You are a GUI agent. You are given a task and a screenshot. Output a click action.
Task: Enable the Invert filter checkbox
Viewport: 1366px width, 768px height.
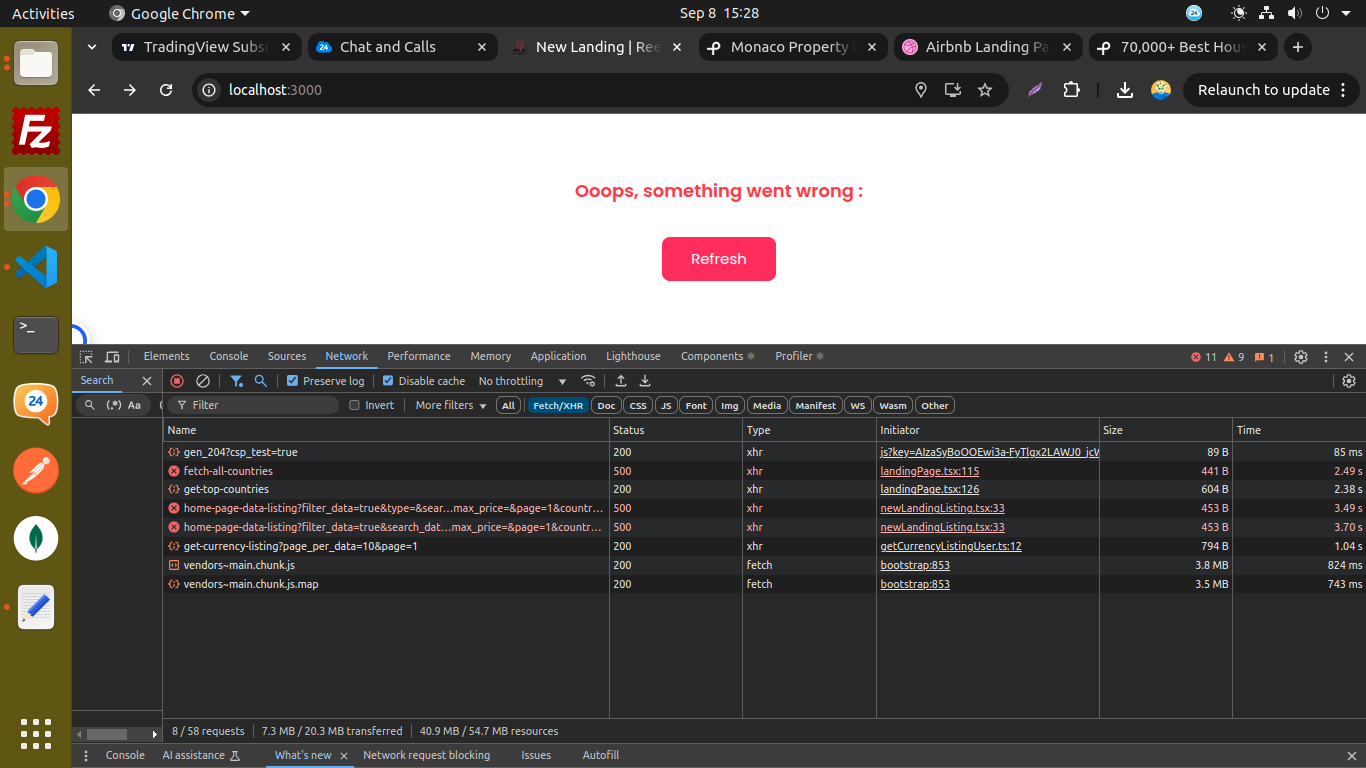pos(354,405)
